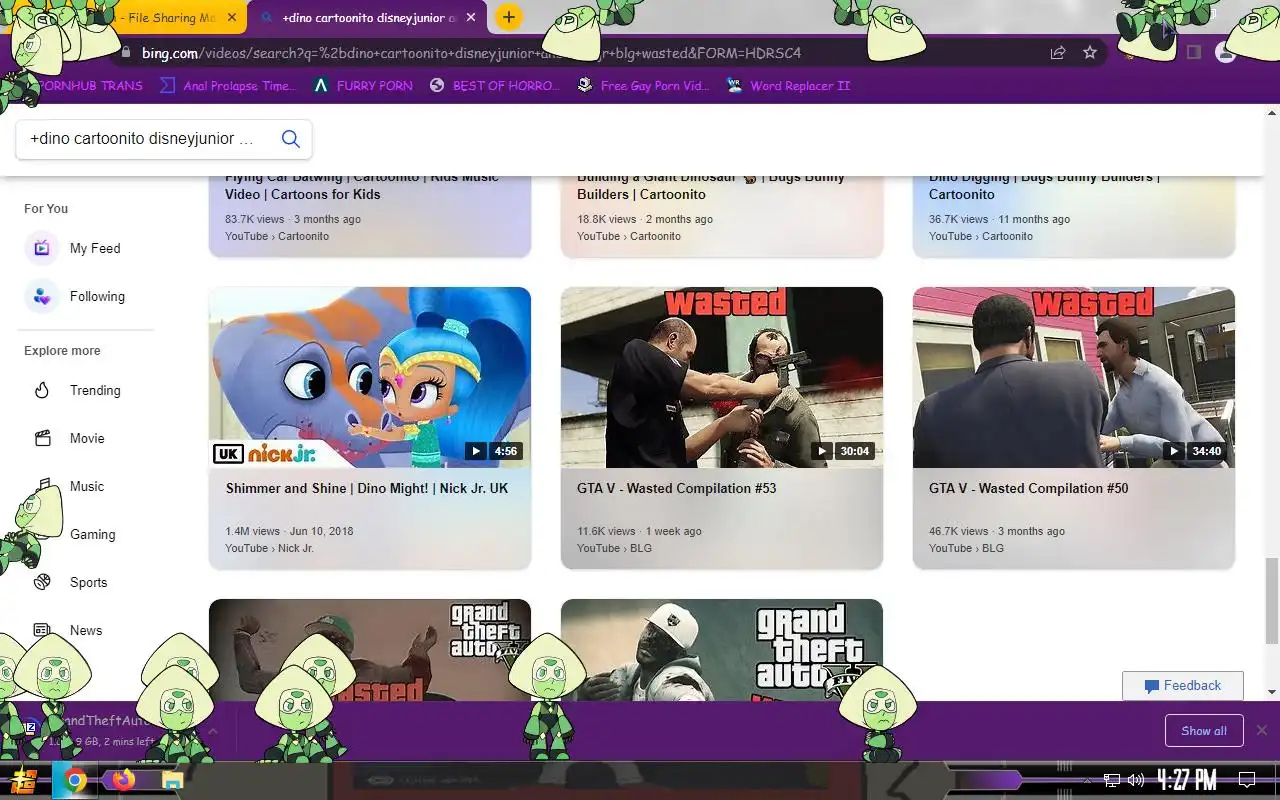Select Sports in Explore more
This screenshot has width=1280, height=800.
tap(88, 582)
